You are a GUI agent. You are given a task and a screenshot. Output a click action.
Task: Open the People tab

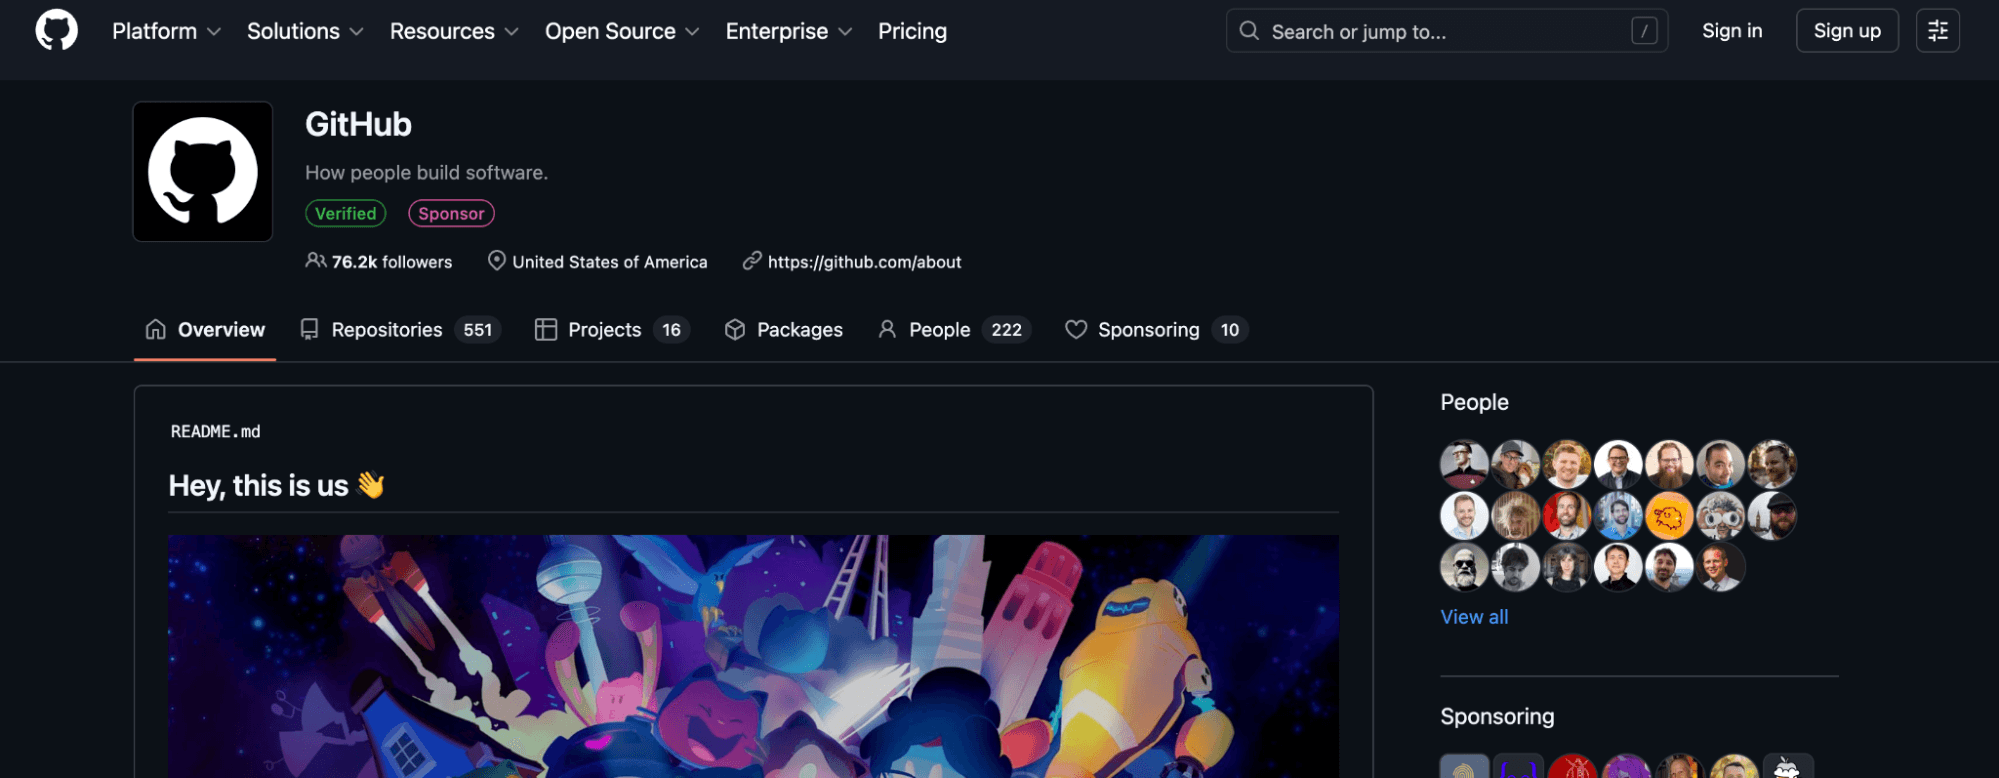coord(954,330)
